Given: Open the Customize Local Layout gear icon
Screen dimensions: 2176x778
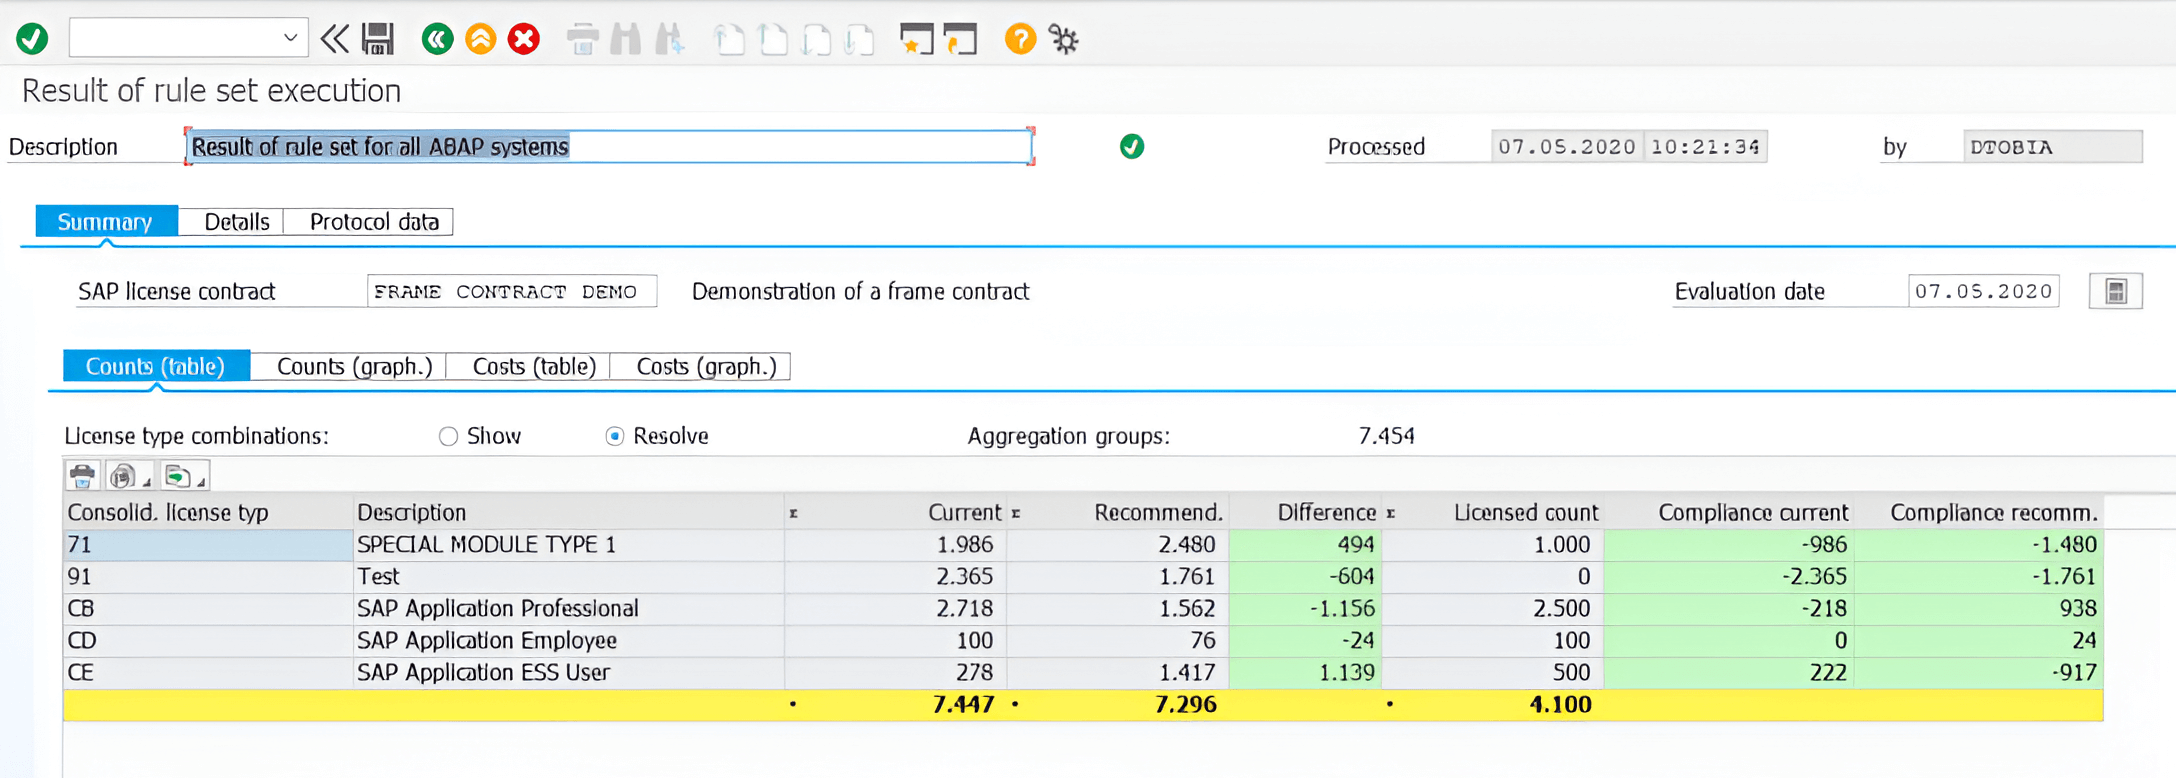Looking at the screenshot, I should click(x=1064, y=39).
